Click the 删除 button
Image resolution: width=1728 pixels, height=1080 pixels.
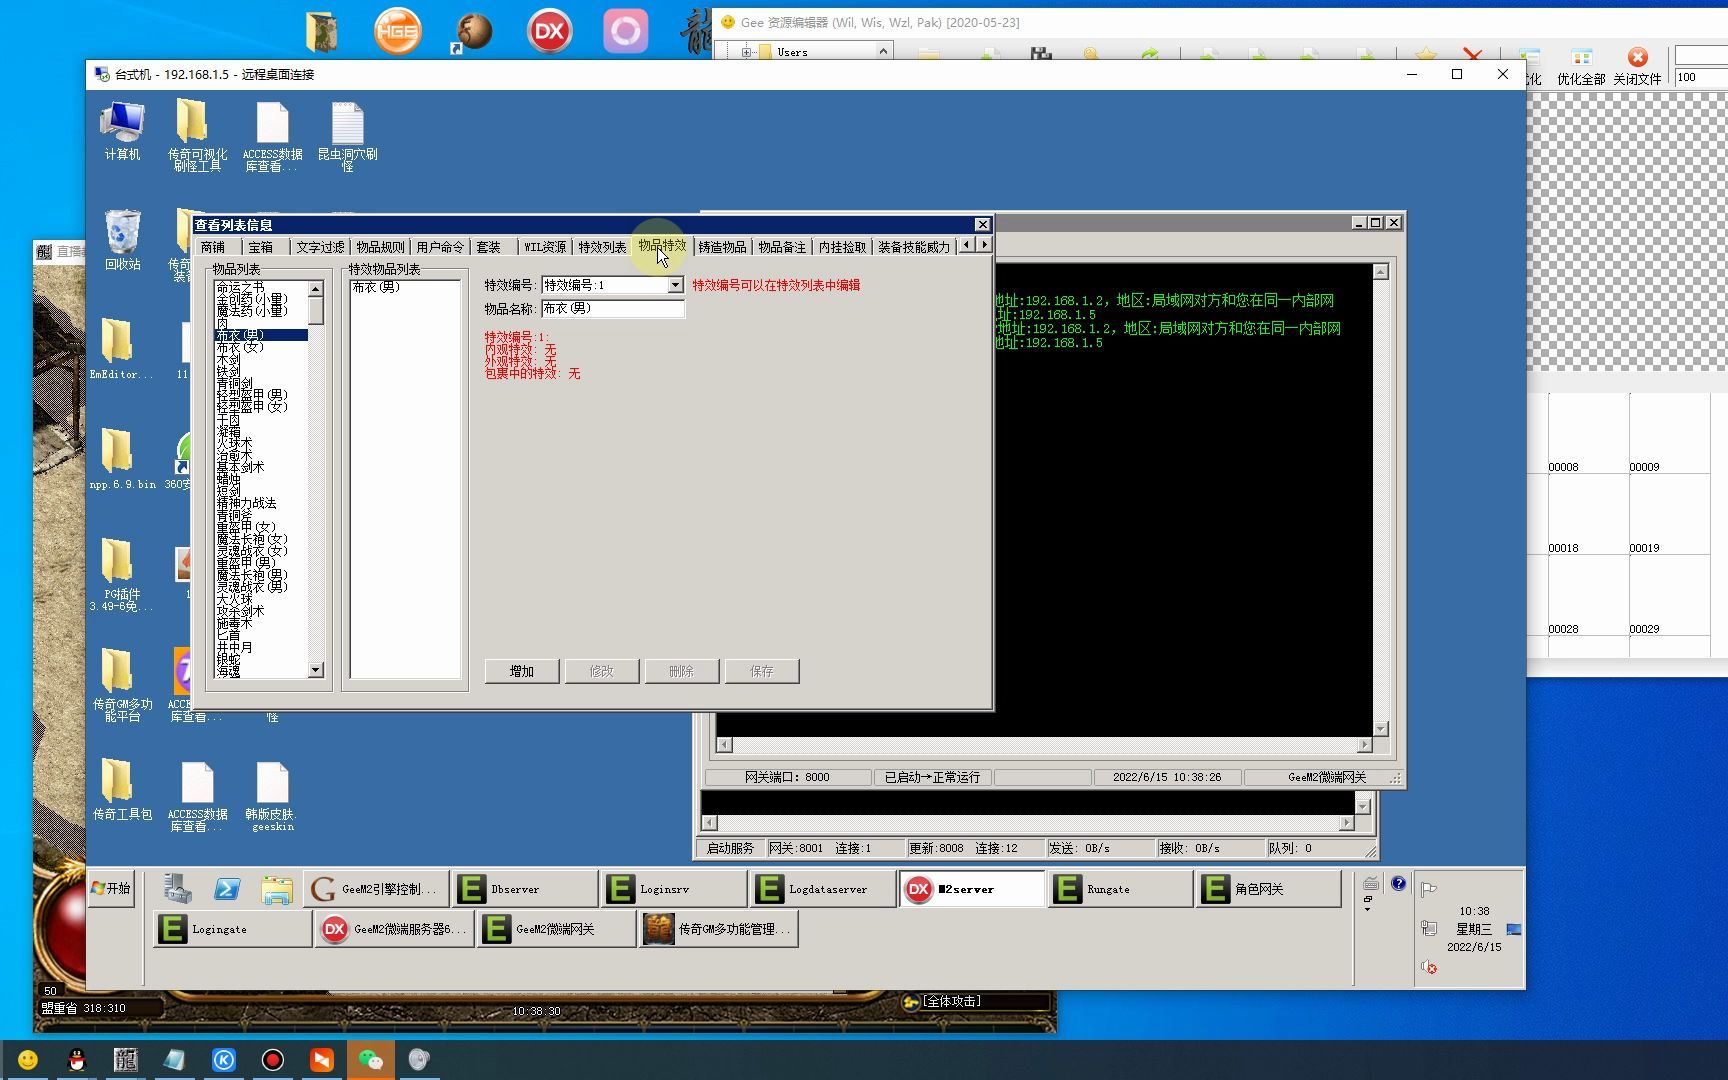[x=681, y=671]
